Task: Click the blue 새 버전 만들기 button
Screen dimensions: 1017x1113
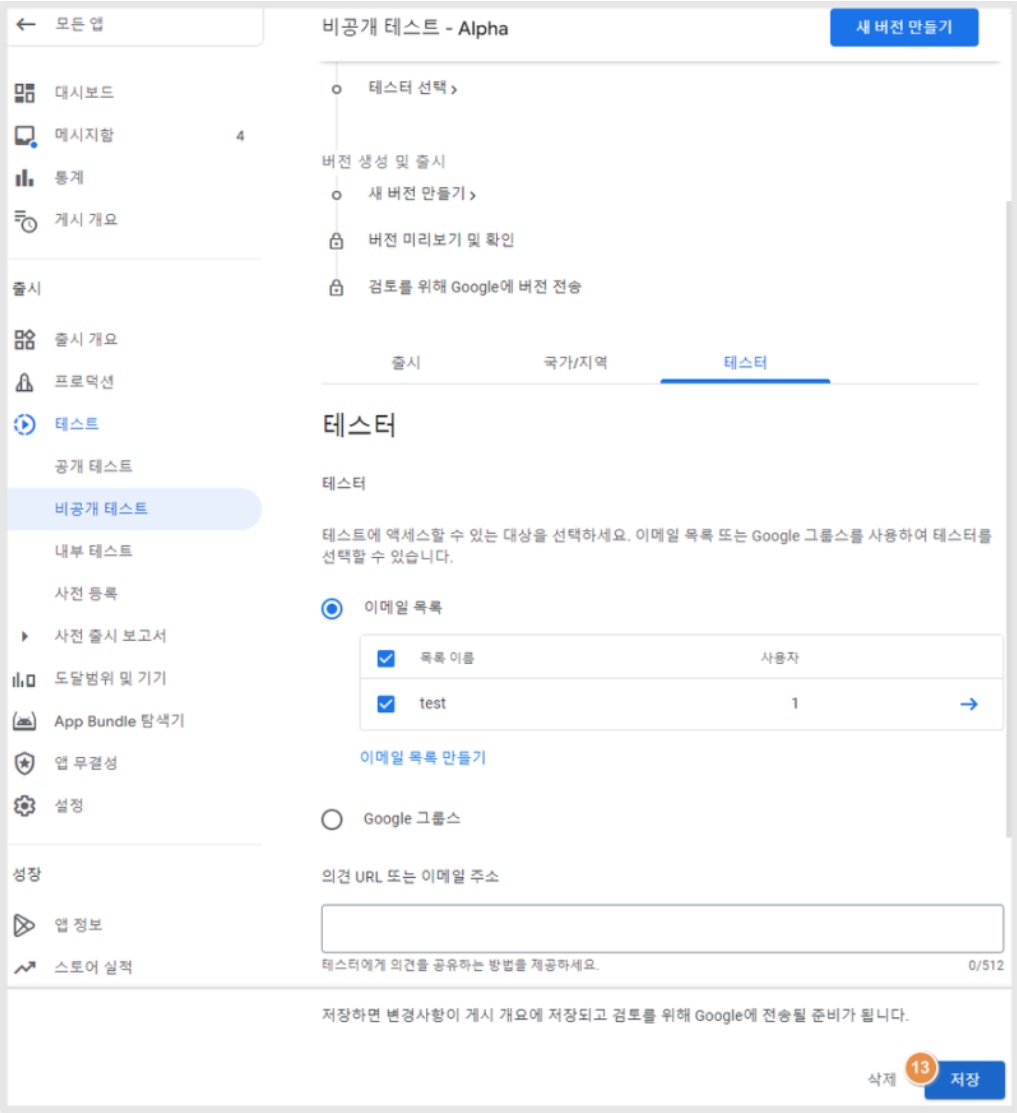Action: [x=904, y=28]
